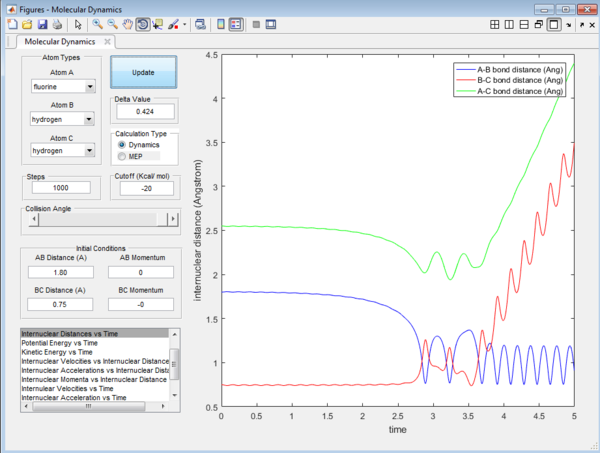
Task: Click the Collision Angle slider
Action: click(x=95, y=219)
